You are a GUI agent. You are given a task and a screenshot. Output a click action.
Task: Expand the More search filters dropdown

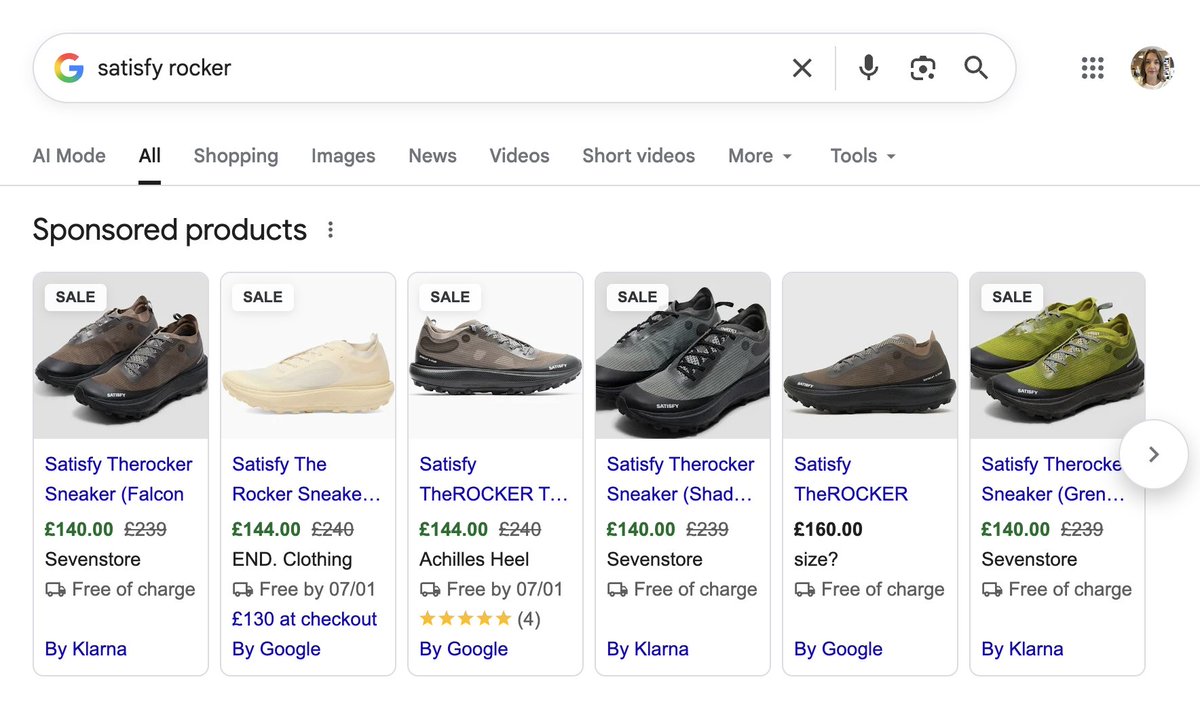[760, 156]
